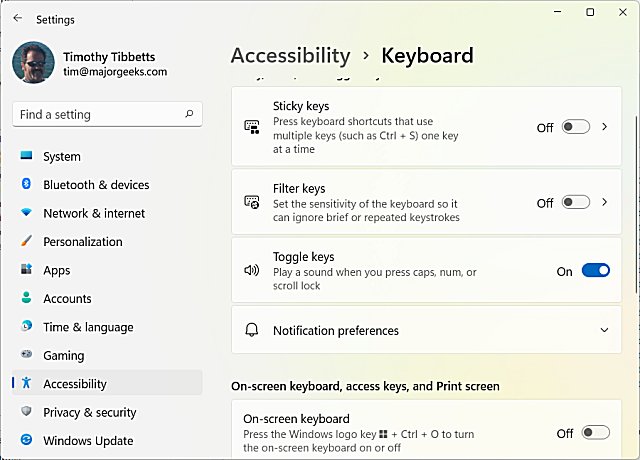
Task: Disable the Toggle keys switch
Action: point(595,271)
